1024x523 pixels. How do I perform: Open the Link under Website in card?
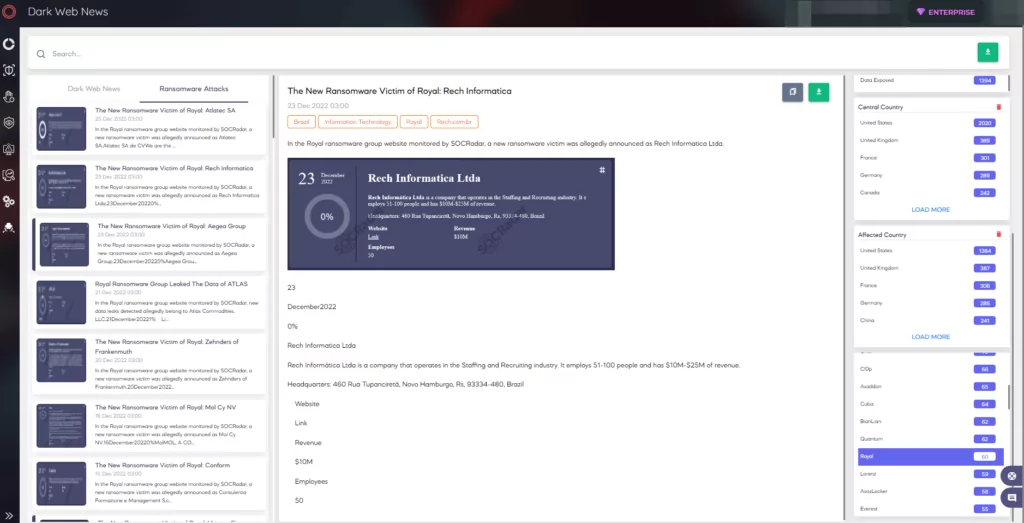[x=373, y=236]
